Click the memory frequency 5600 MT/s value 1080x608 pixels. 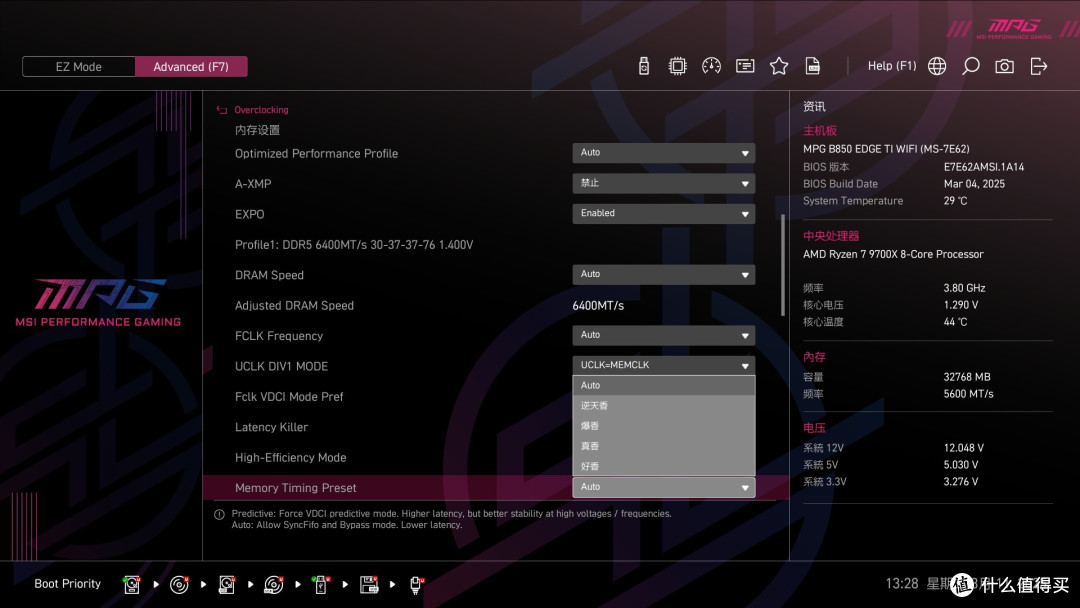[968, 394]
